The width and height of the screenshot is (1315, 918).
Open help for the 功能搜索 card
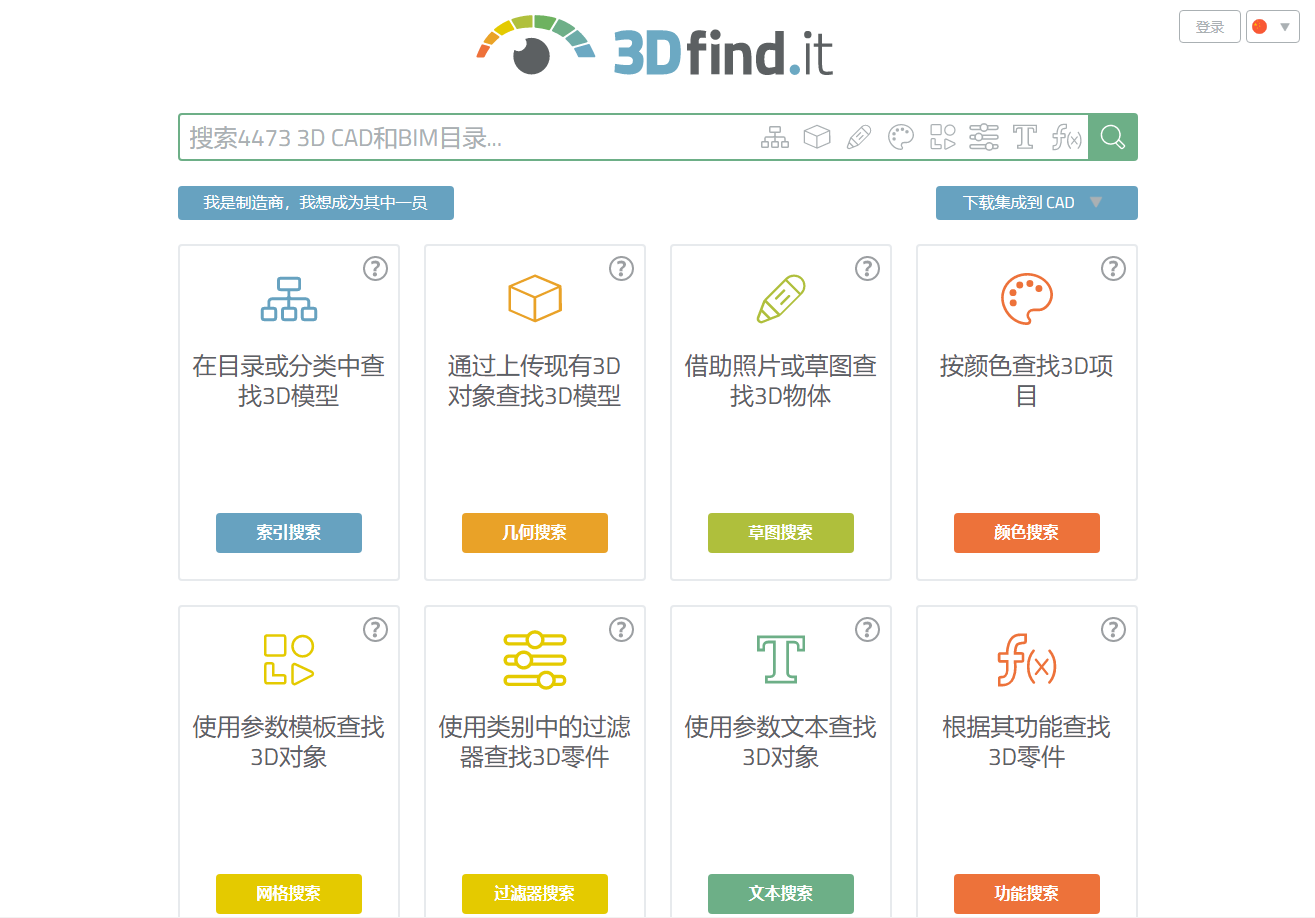pyautogui.click(x=1113, y=630)
